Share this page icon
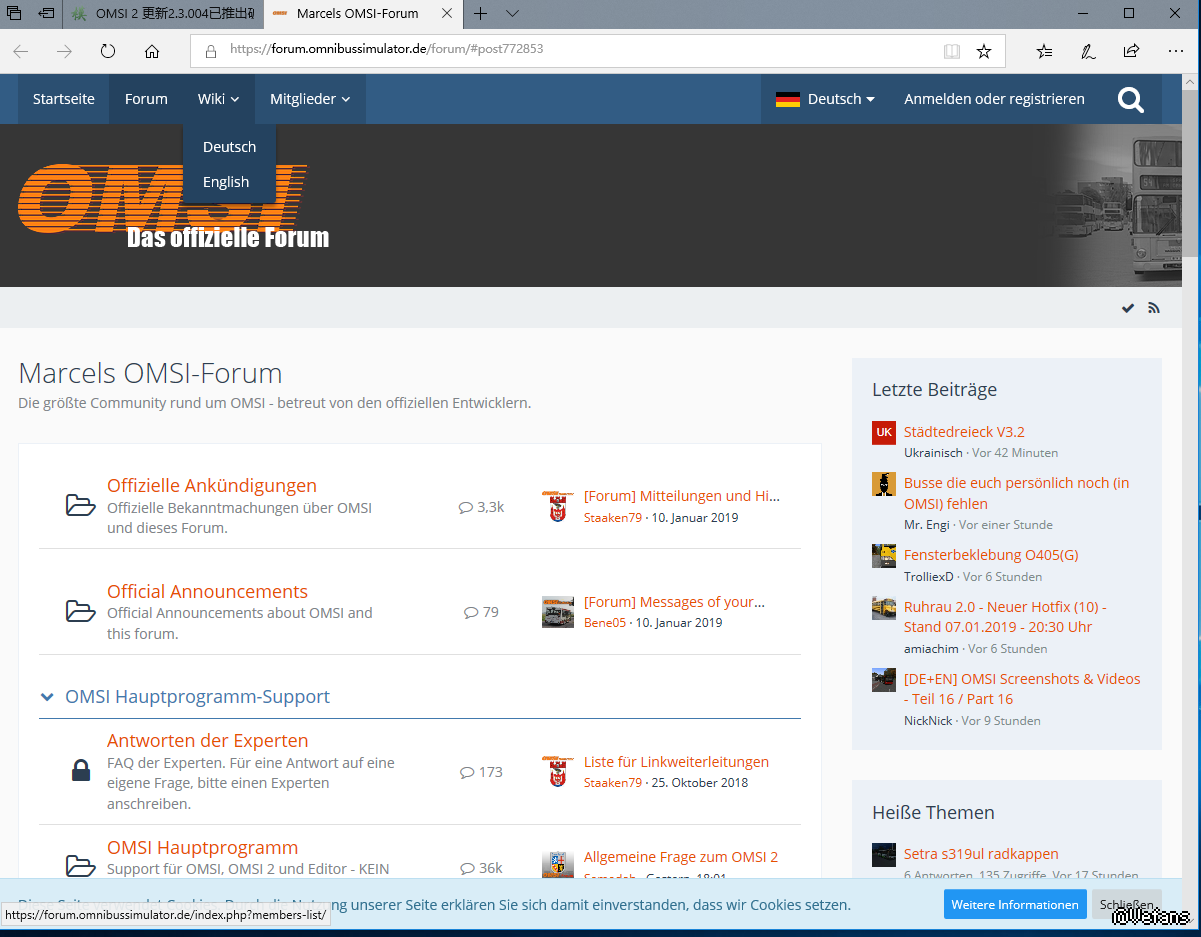The image size is (1201, 937). pos(1131,51)
